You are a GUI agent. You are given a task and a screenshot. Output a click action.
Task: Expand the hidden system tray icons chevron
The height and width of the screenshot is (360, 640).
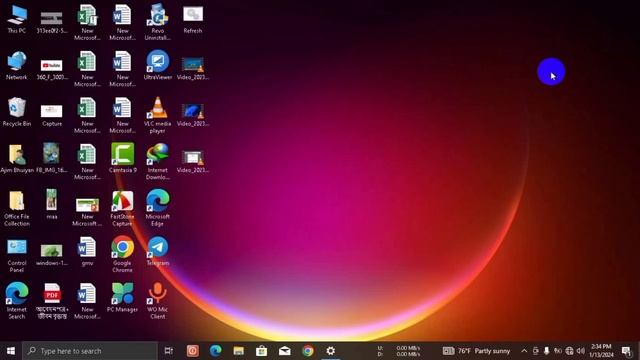coord(524,351)
